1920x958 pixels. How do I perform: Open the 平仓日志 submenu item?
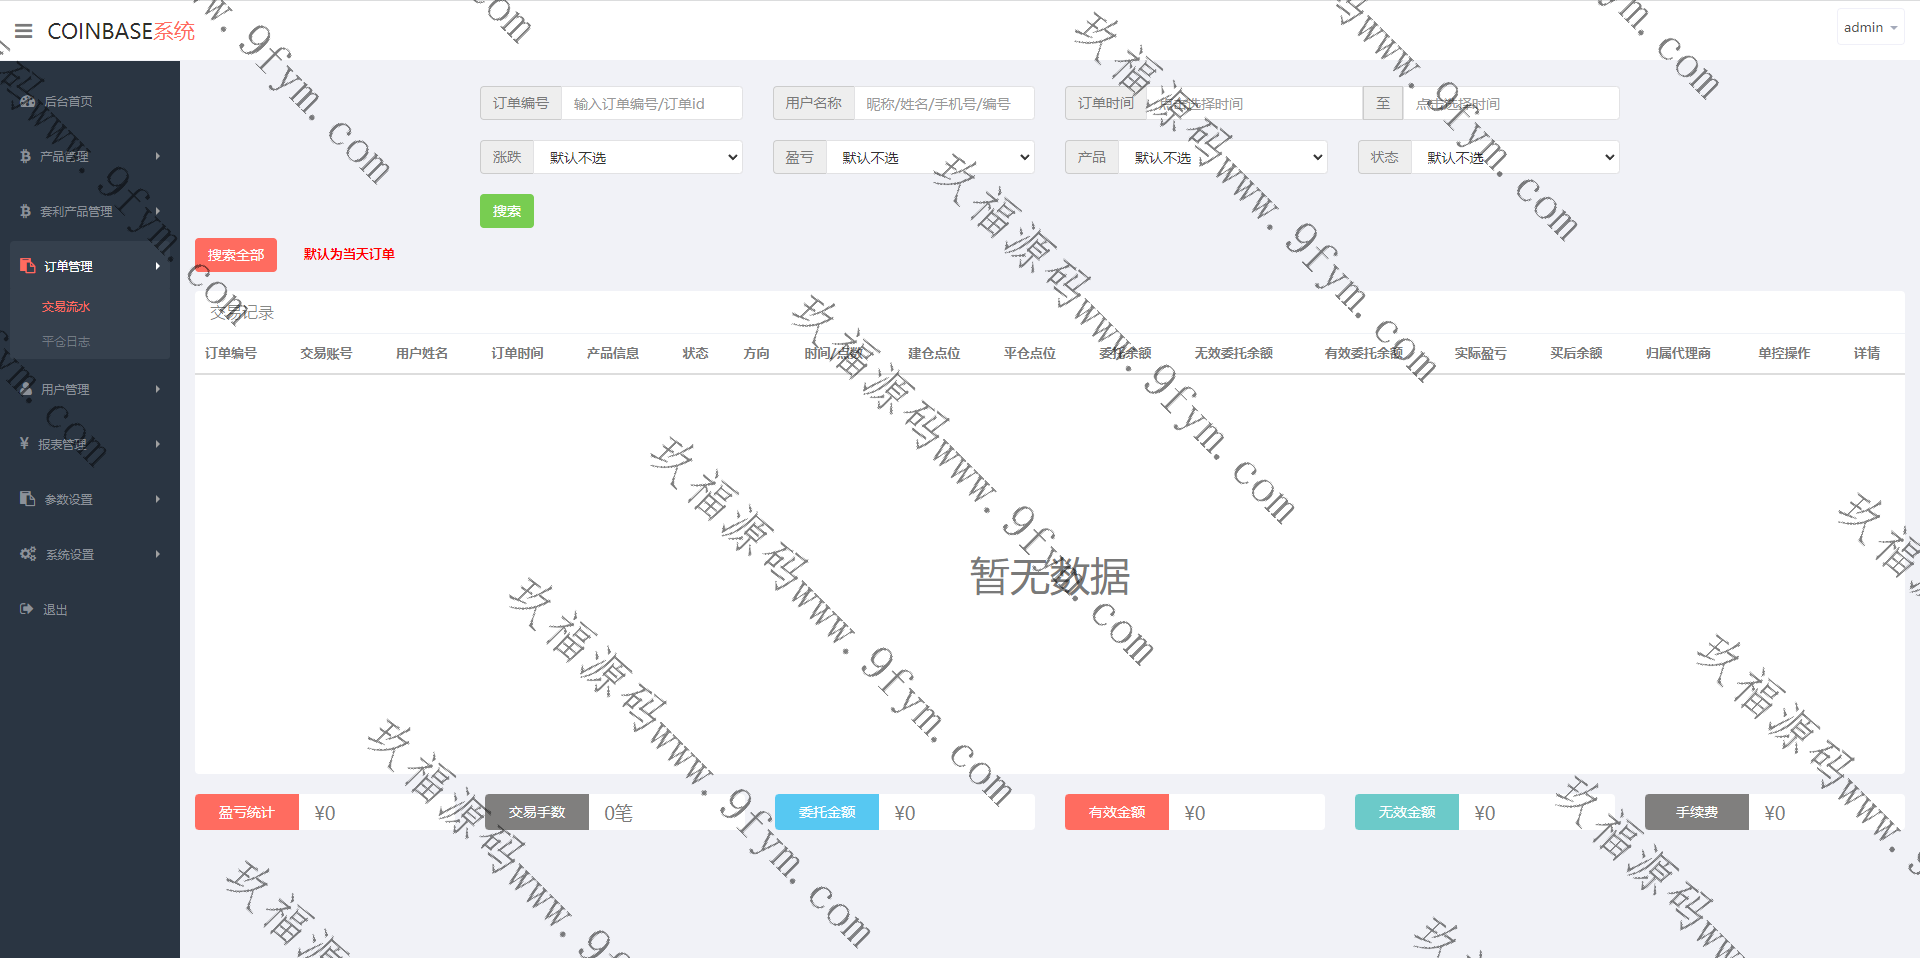[66, 341]
